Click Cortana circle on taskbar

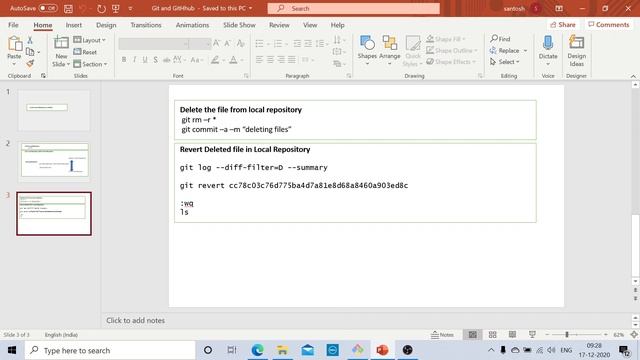[208, 350]
